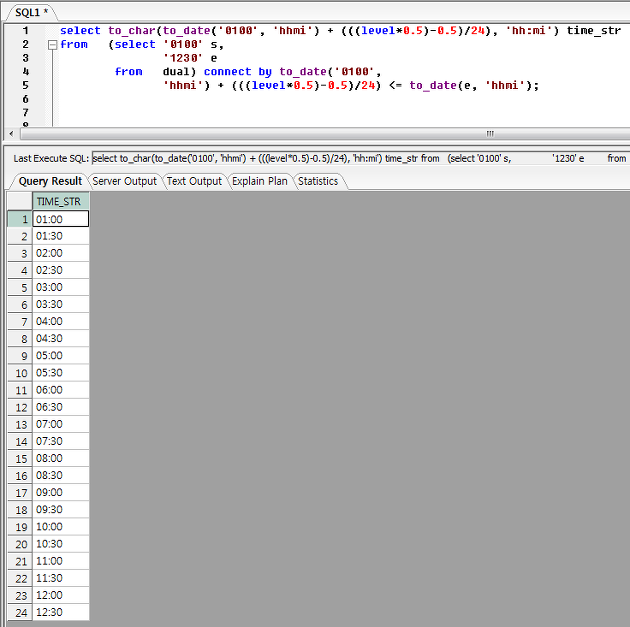Select row header 24 in results

[20, 613]
